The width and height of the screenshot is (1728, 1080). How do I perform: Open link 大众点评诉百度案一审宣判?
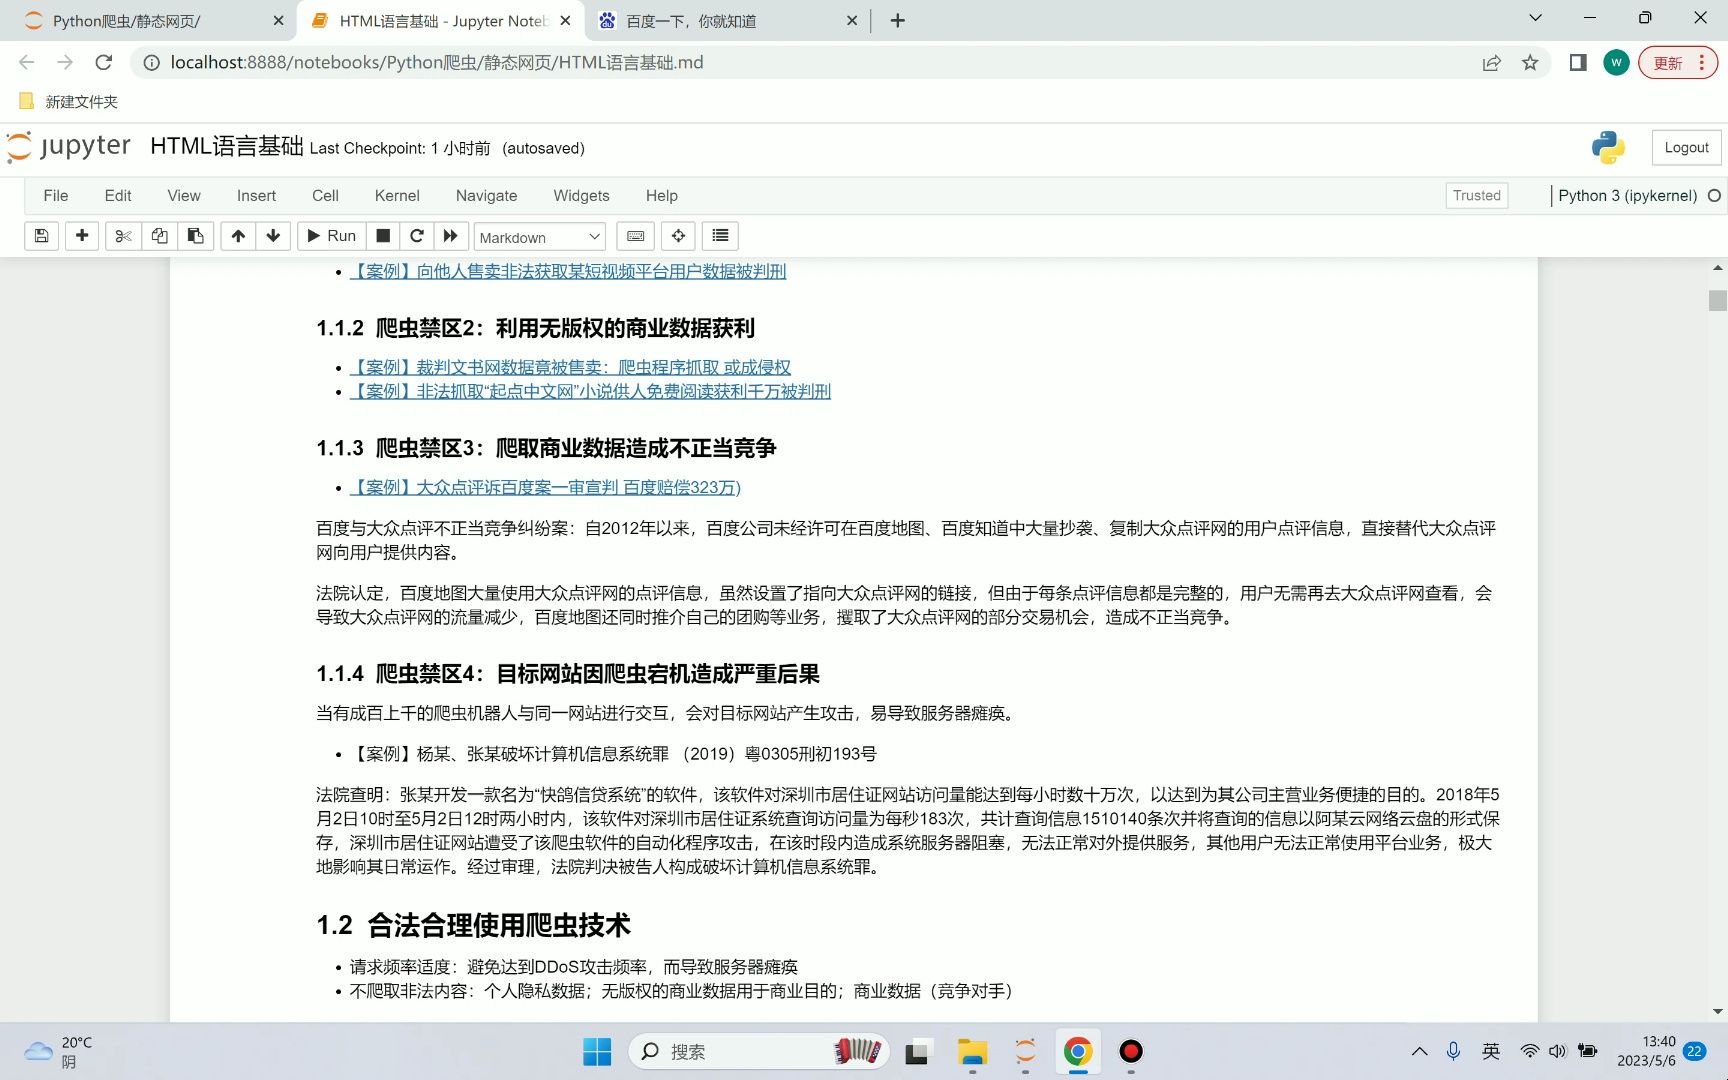pyautogui.click(x=545, y=487)
